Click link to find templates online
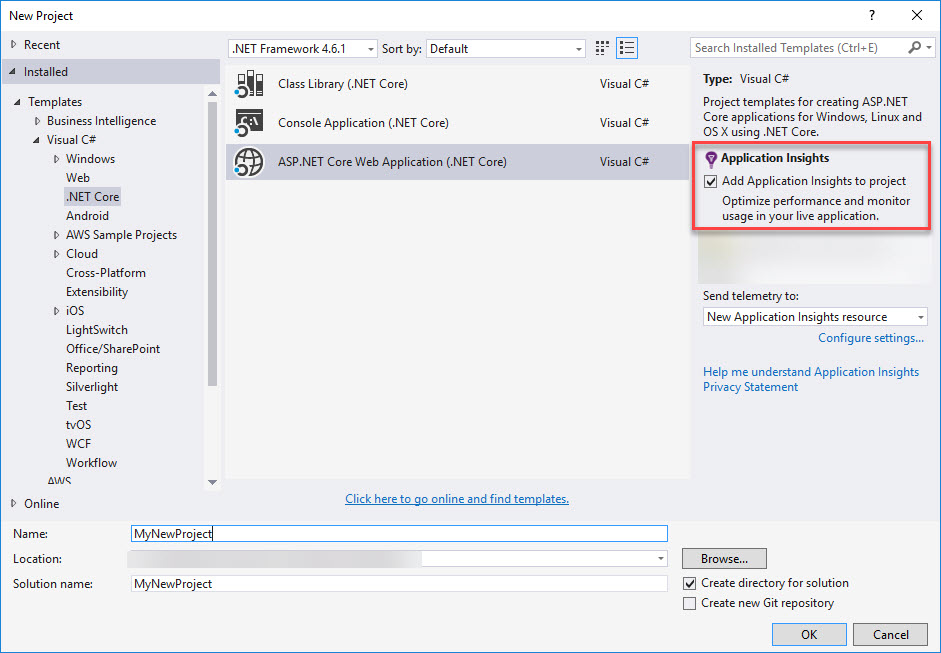The image size is (941, 653). click(x=457, y=499)
